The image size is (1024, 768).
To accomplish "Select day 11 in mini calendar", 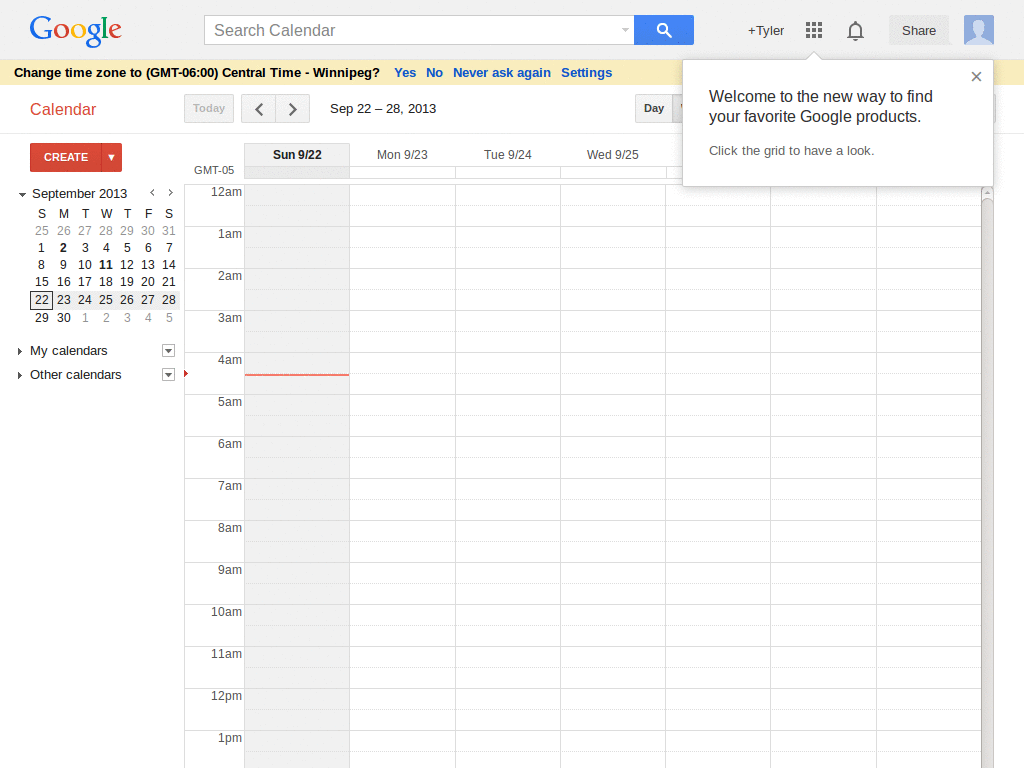I will tap(106, 264).
